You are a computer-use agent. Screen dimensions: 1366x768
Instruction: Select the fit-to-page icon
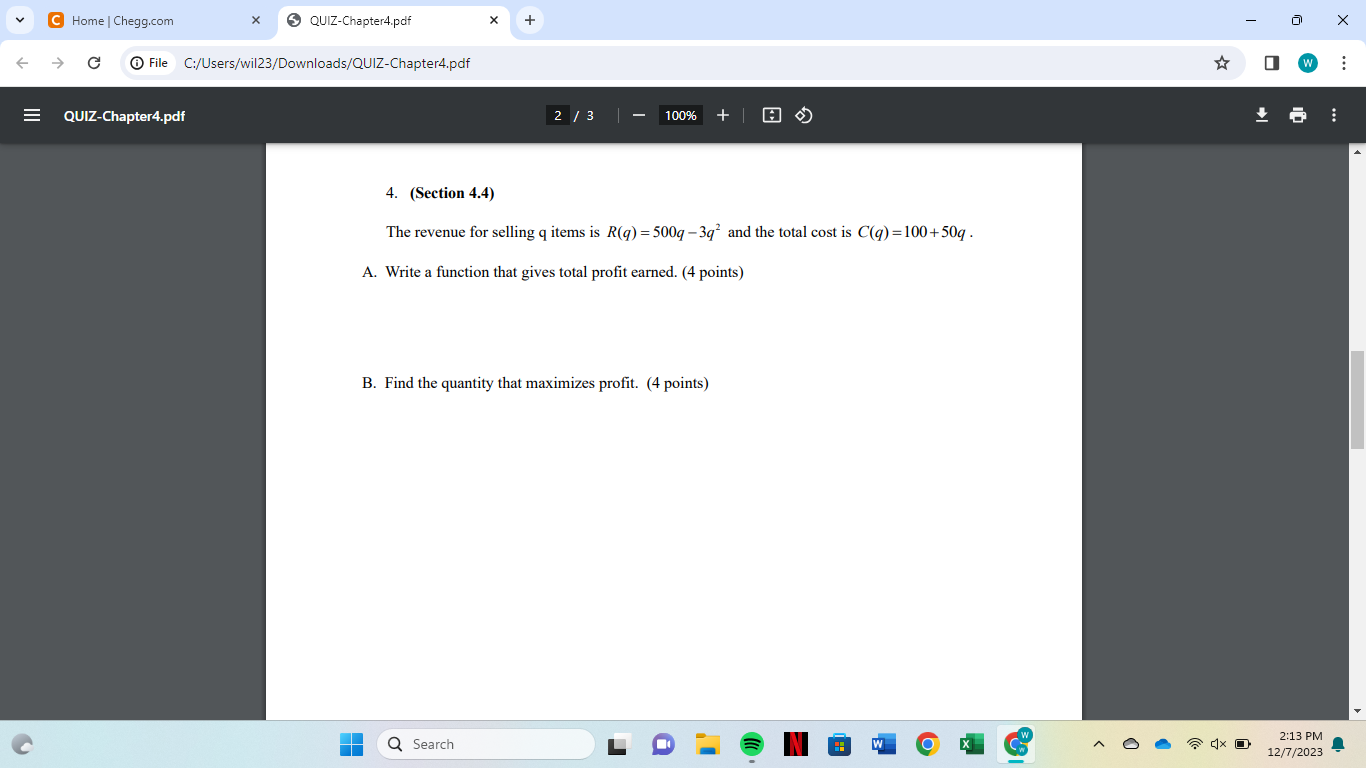tap(771, 115)
